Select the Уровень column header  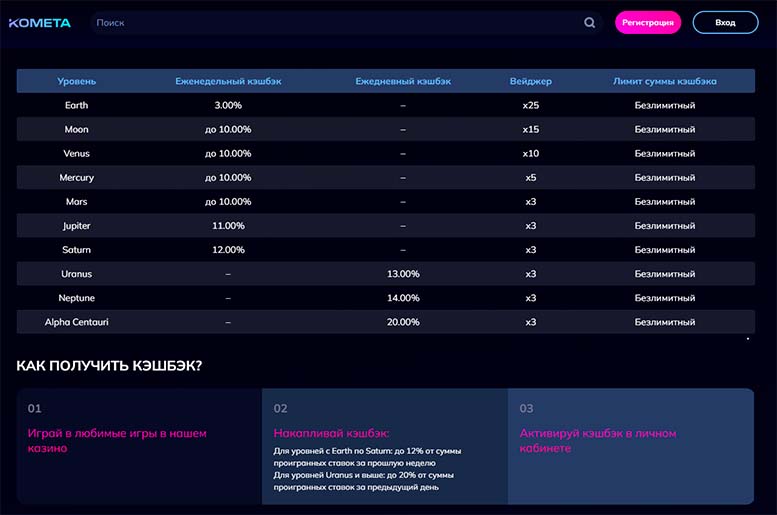point(77,81)
